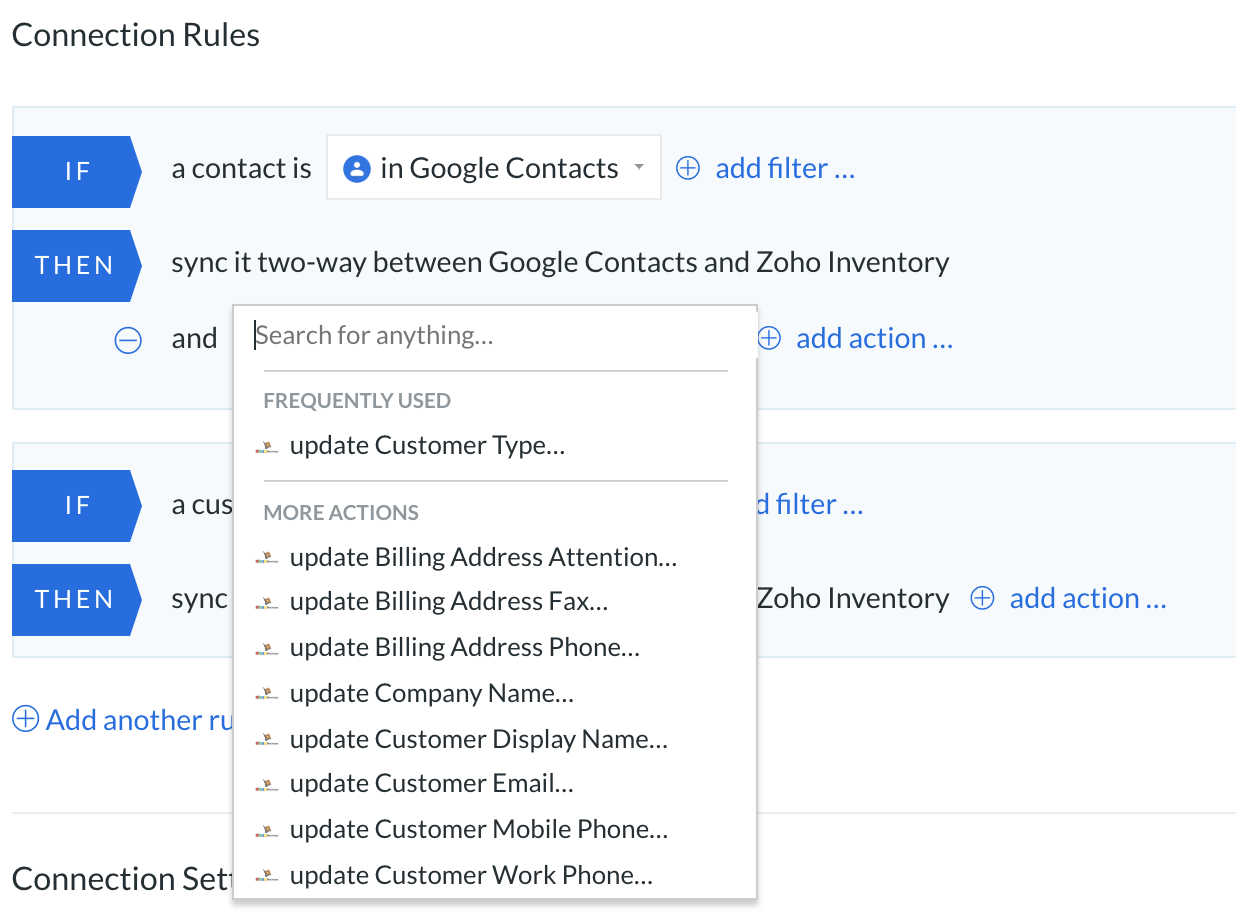Click the 'Add another rule' link
Viewport: 1236px width, 916px height.
[139, 719]
